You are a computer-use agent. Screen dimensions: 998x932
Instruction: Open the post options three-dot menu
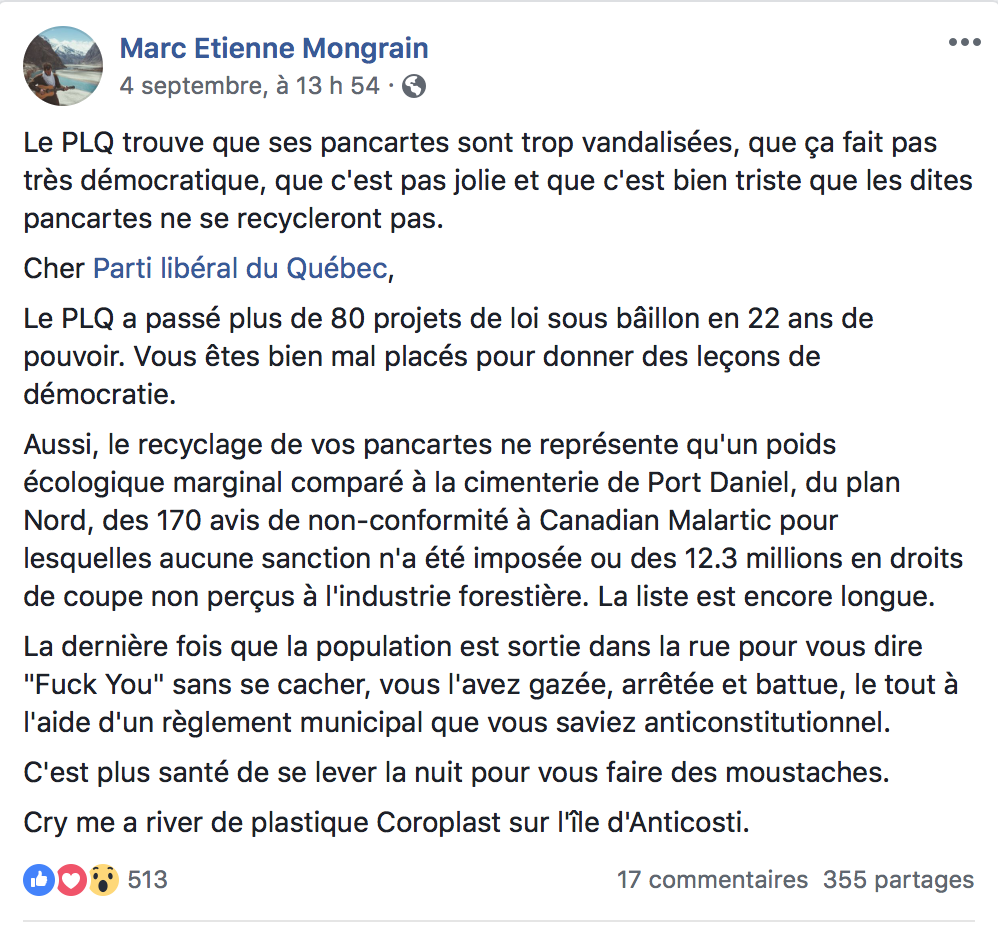[964, 43]
